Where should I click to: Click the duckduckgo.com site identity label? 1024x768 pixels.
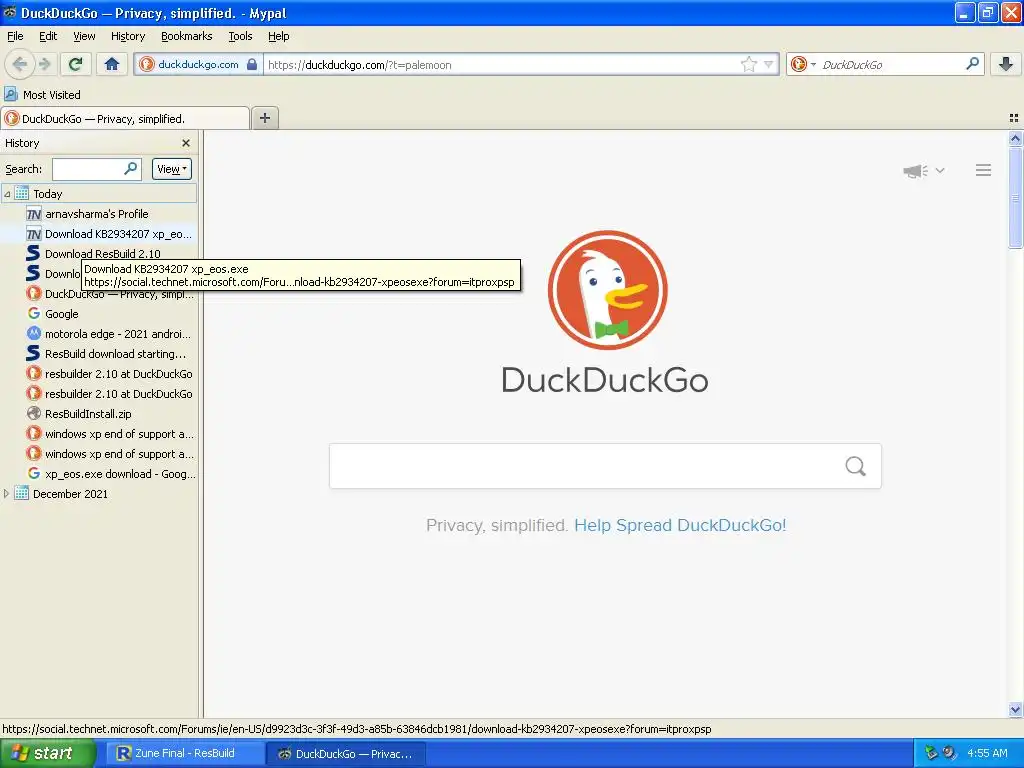pos(199,64)
